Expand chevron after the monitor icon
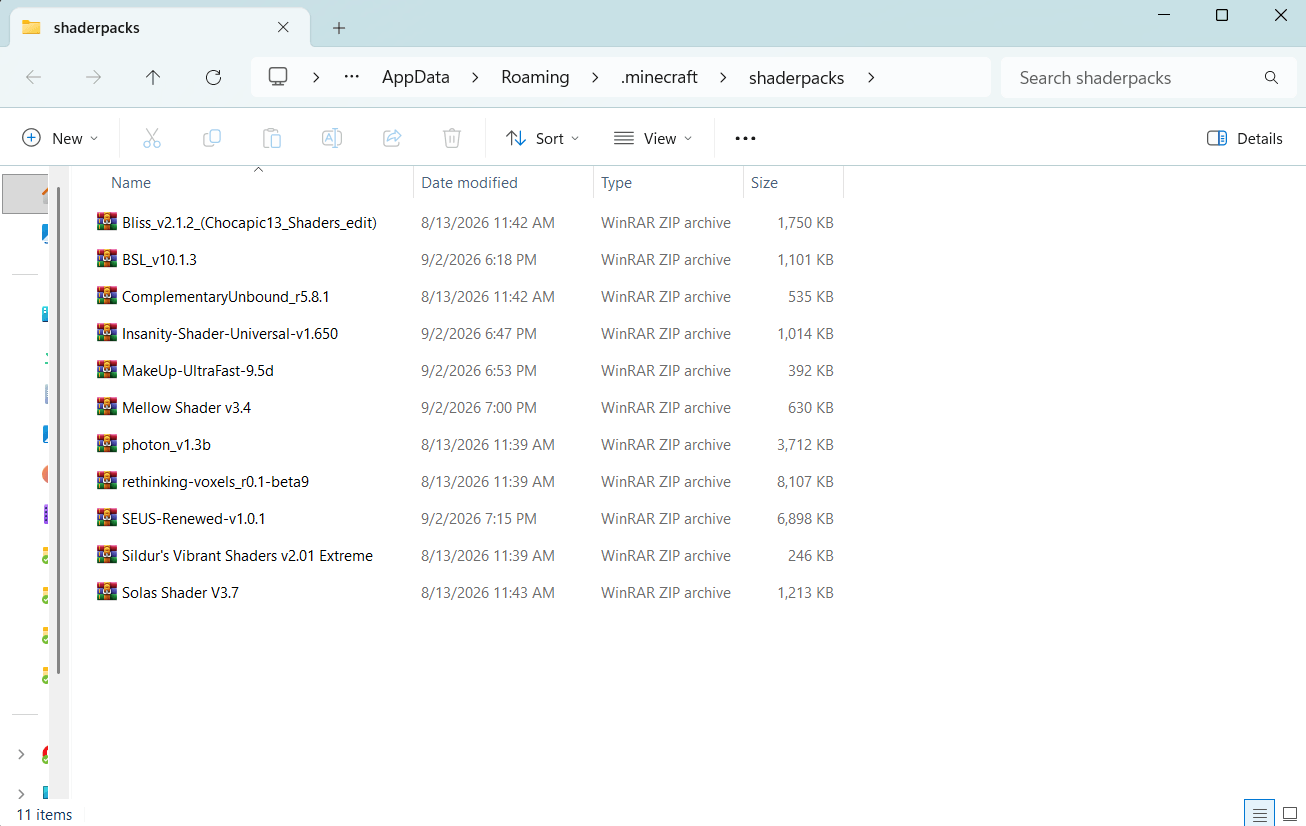 [x=316, y=77]
